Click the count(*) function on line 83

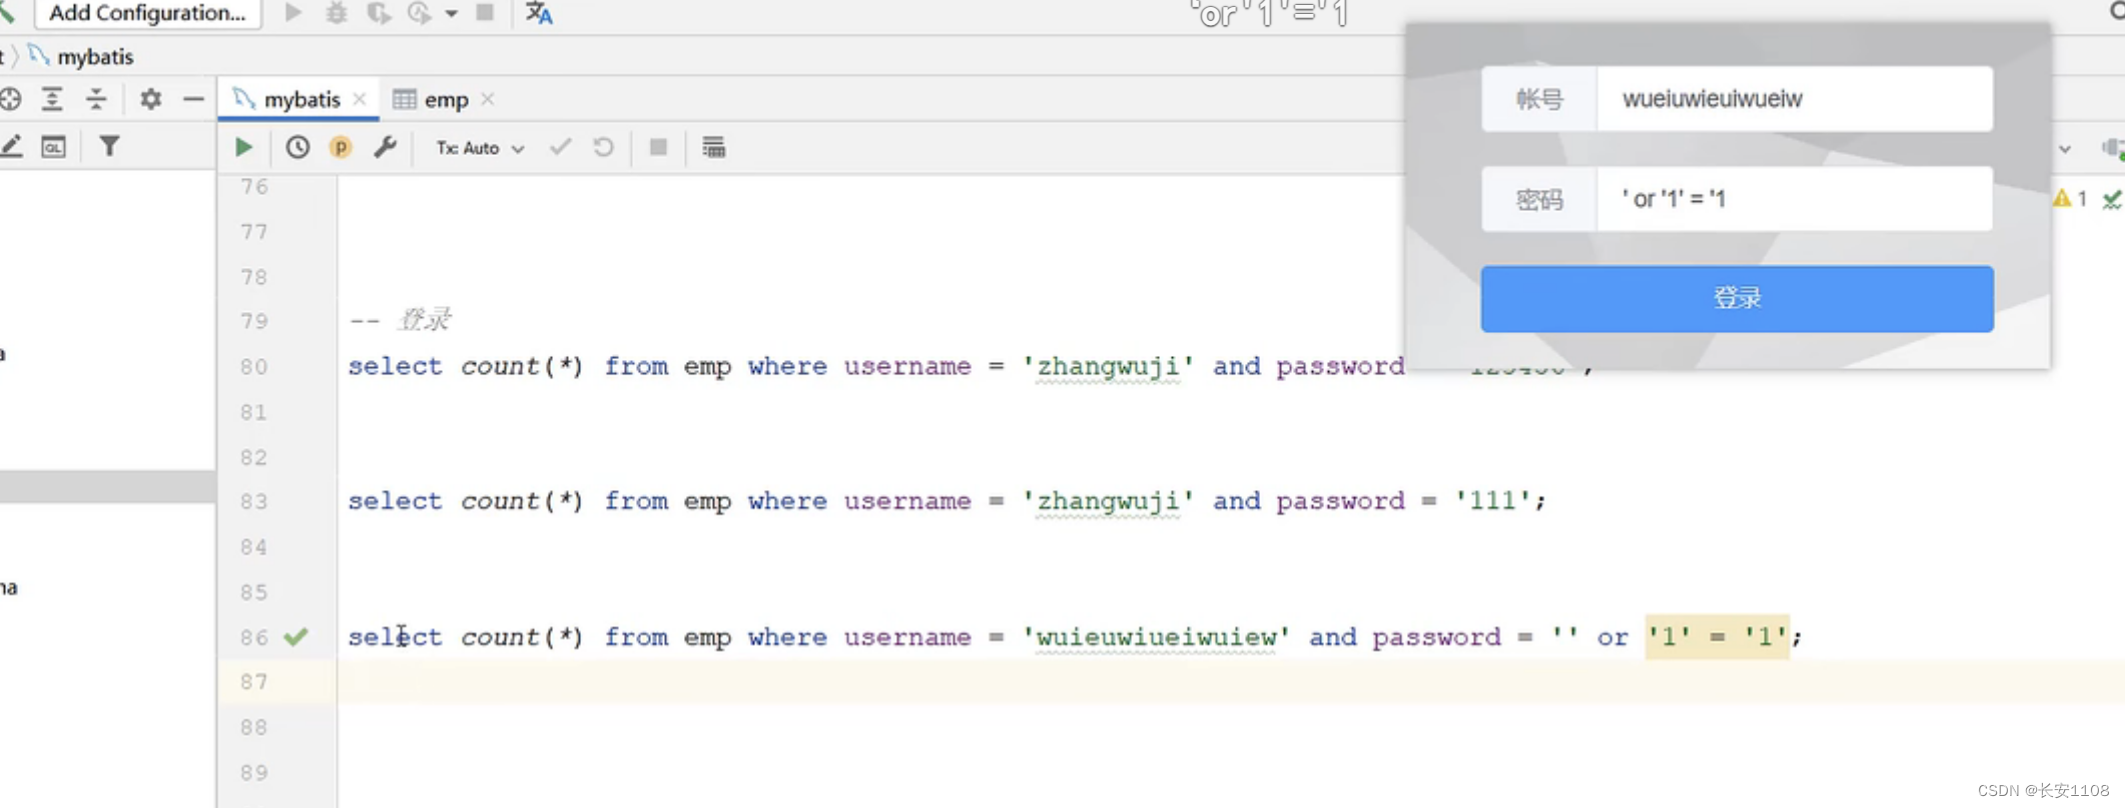pyautogui.click(x=522, y=501)
